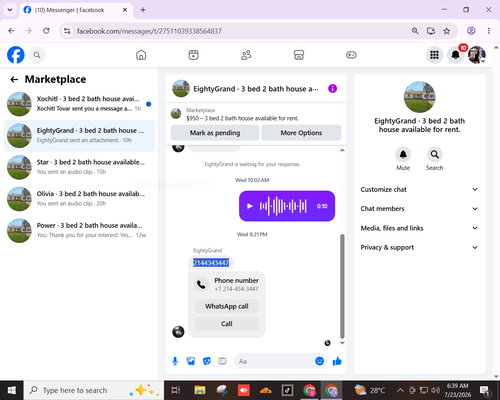Open the Gaming controller icon
The image size is (500, 400).
(351, 55)
